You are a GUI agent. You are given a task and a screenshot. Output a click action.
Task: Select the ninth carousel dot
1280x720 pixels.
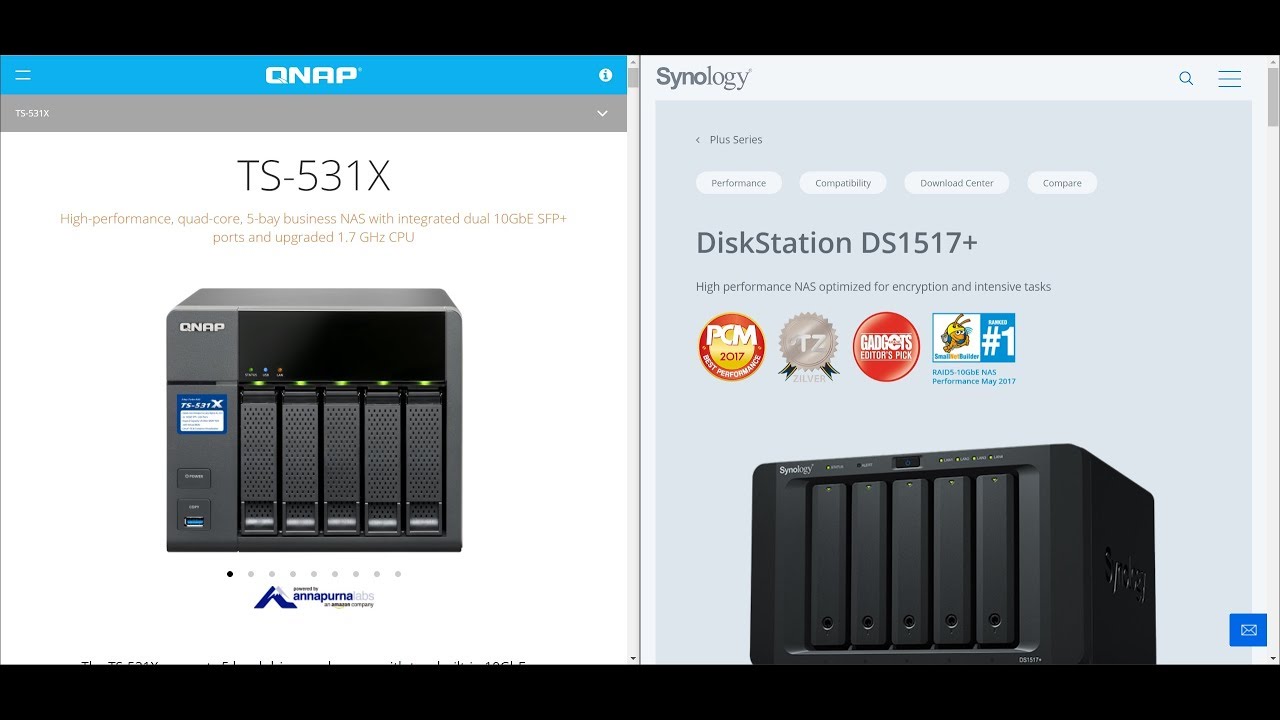click(x=398, y=574)
